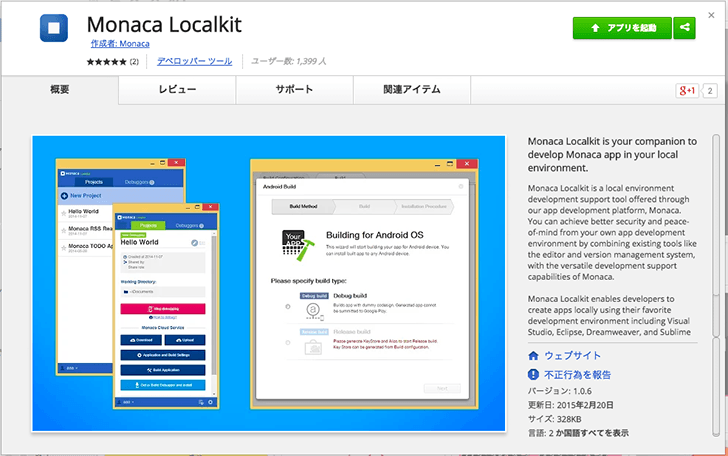Click pencil edit icon next to Hello World

coord(195,243)
